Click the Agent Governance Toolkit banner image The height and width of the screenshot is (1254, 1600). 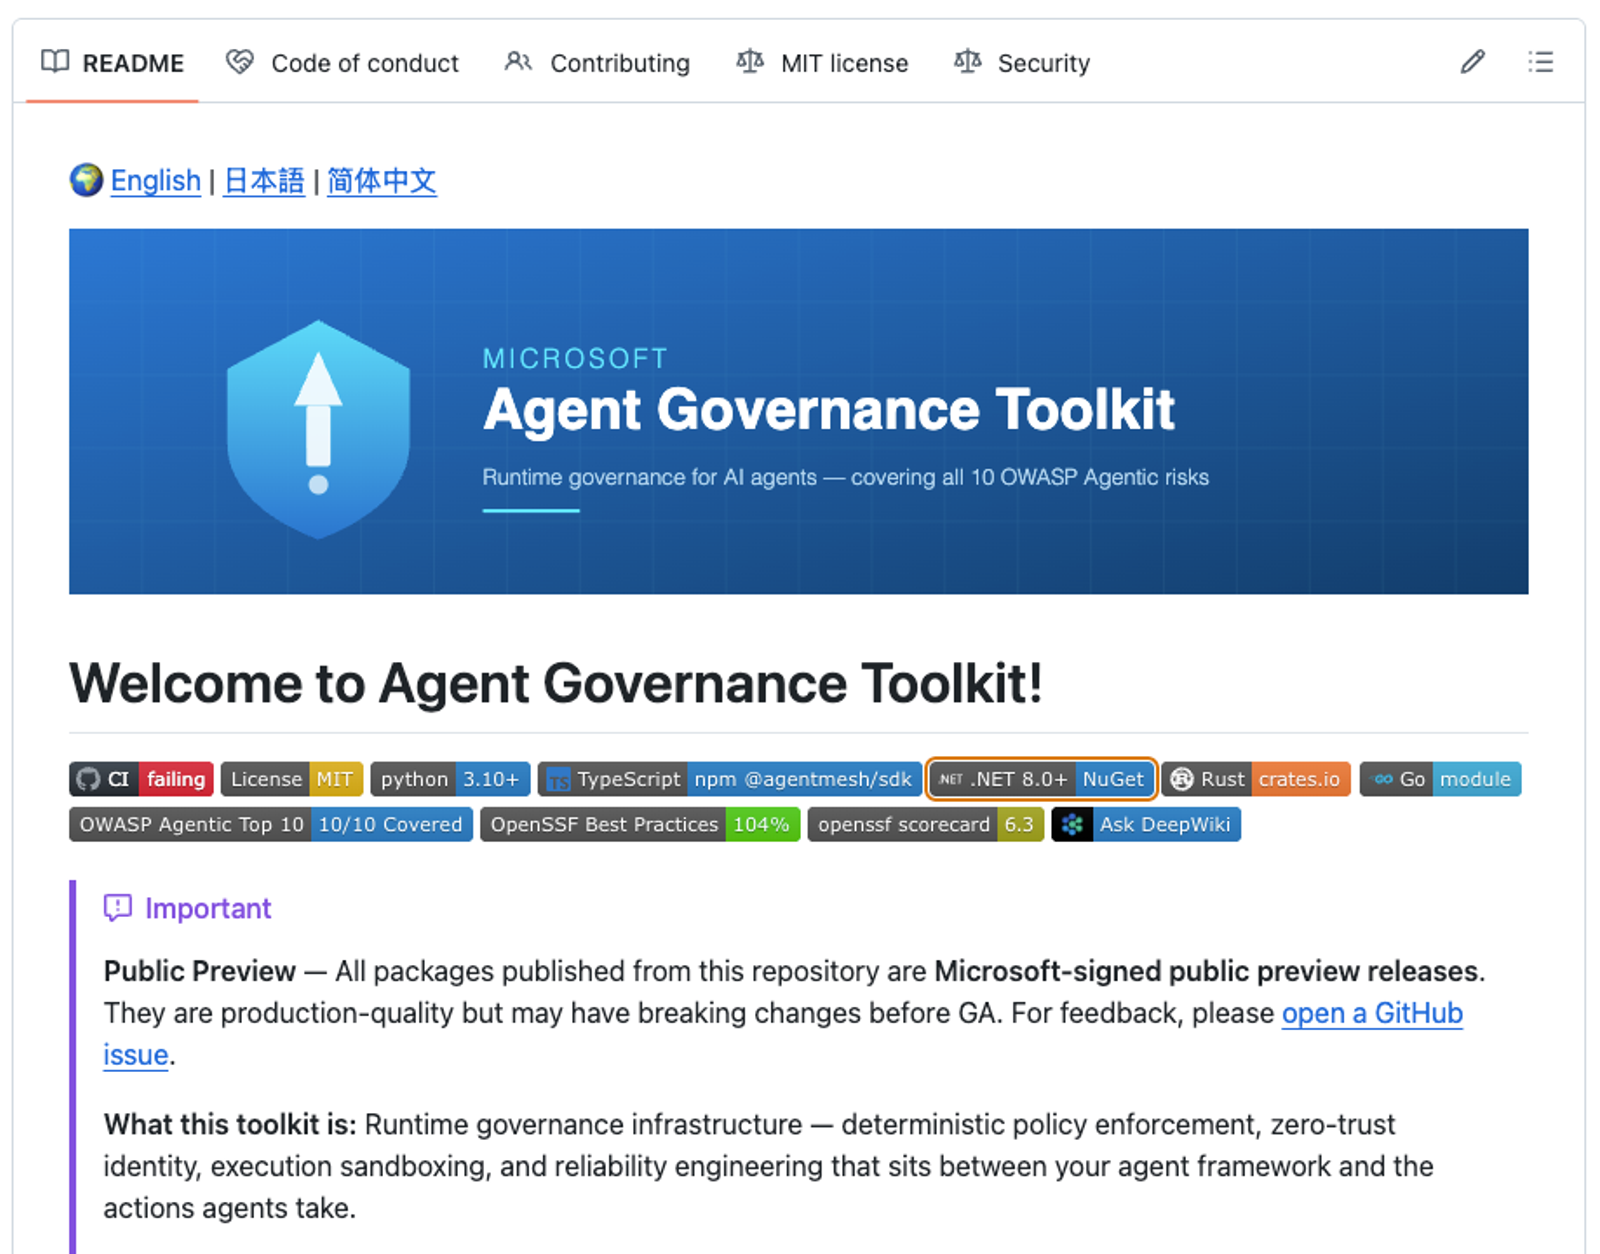pos(798,411)
